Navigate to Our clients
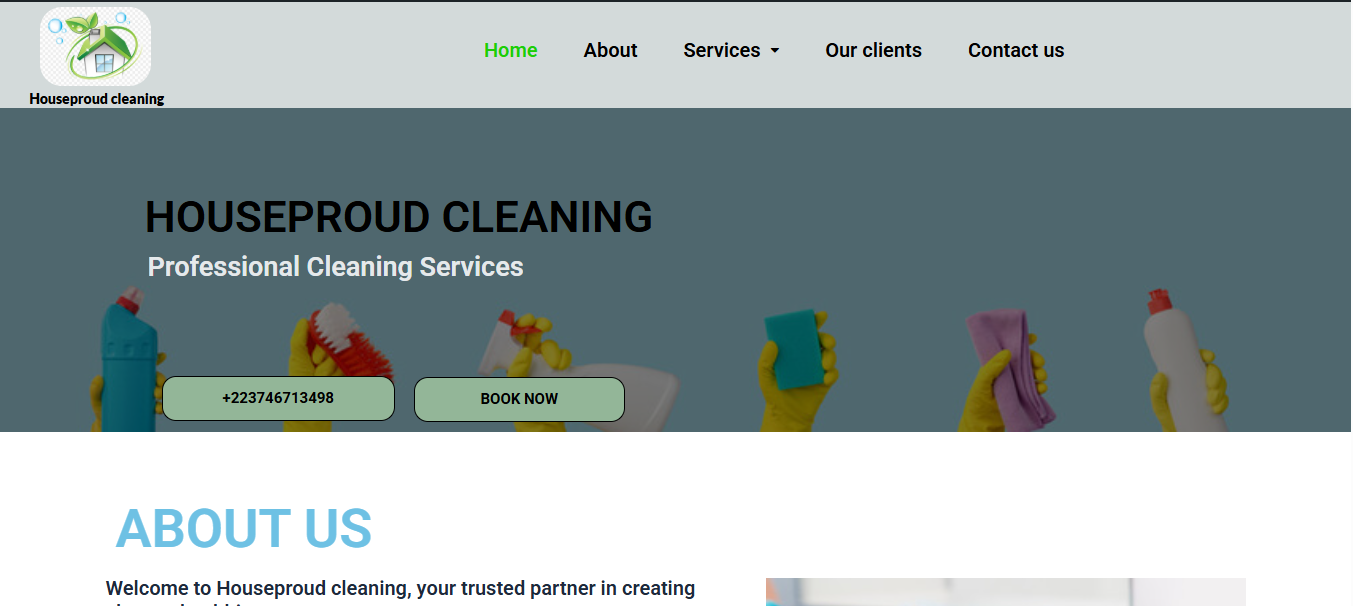 (873, 50)
